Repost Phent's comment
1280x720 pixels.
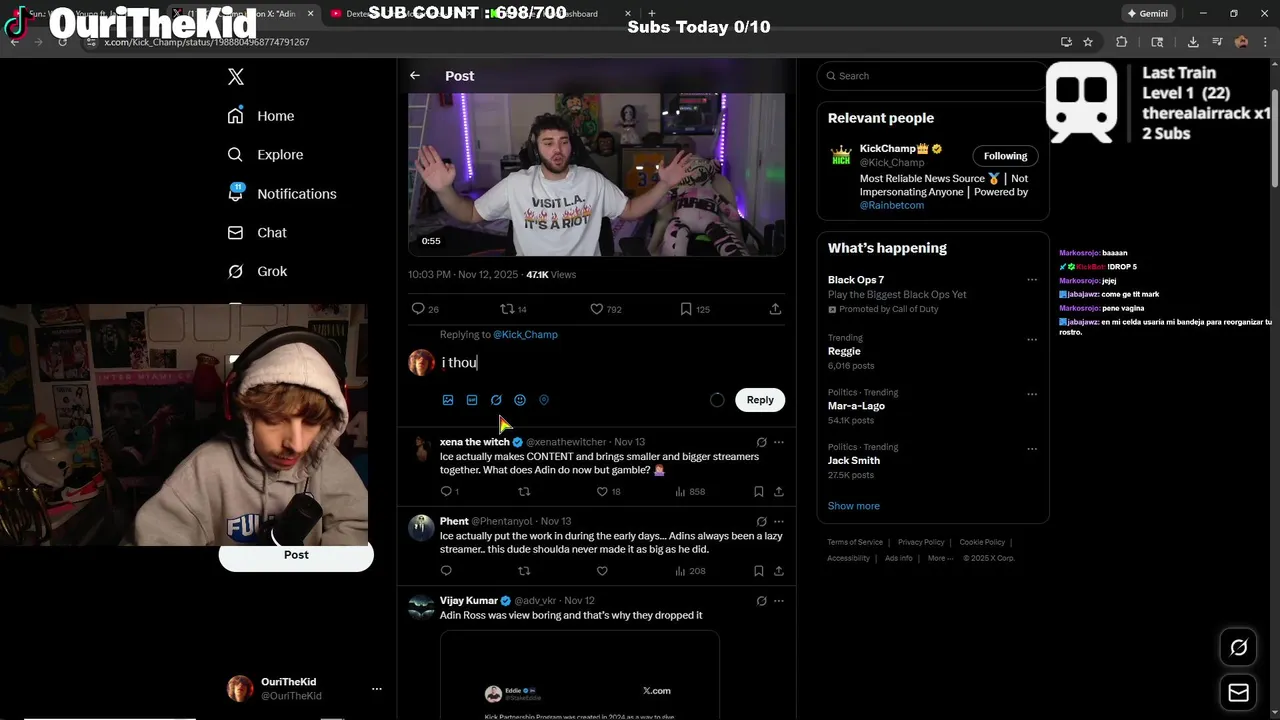(x=523, y=571)
